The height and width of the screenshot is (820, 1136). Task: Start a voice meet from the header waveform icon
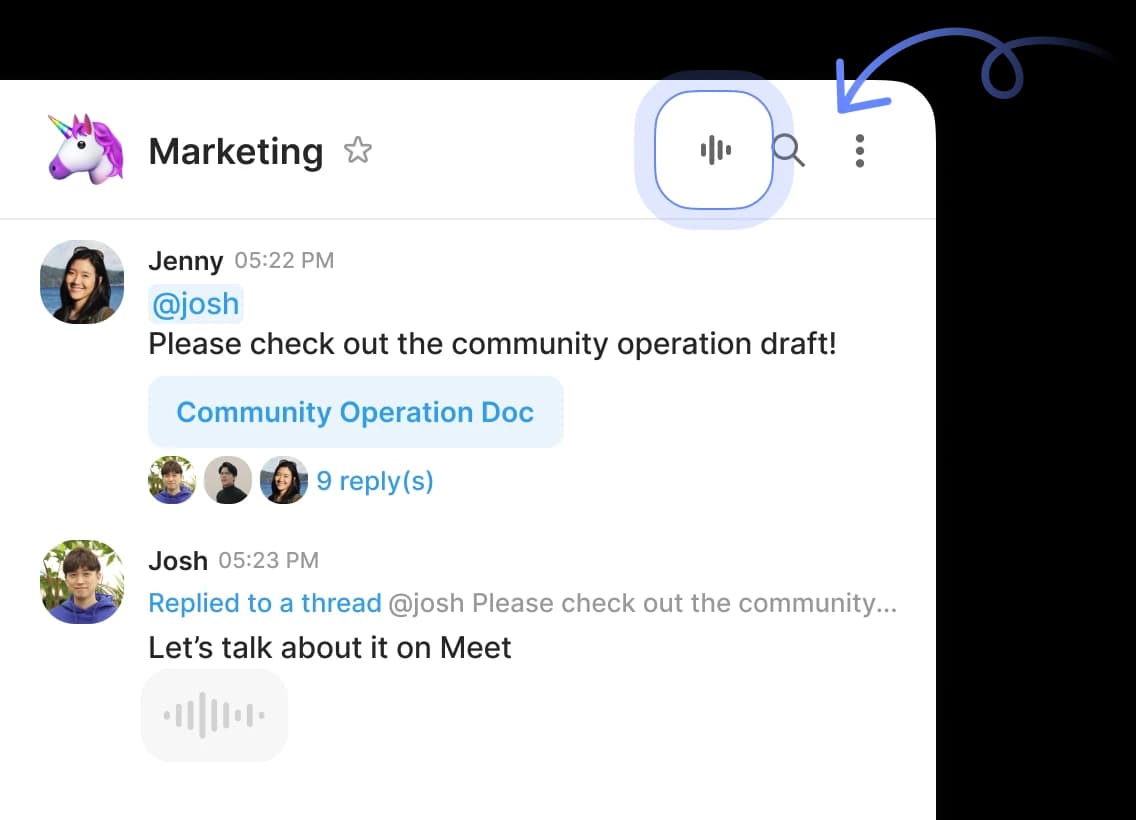[714, 151]
